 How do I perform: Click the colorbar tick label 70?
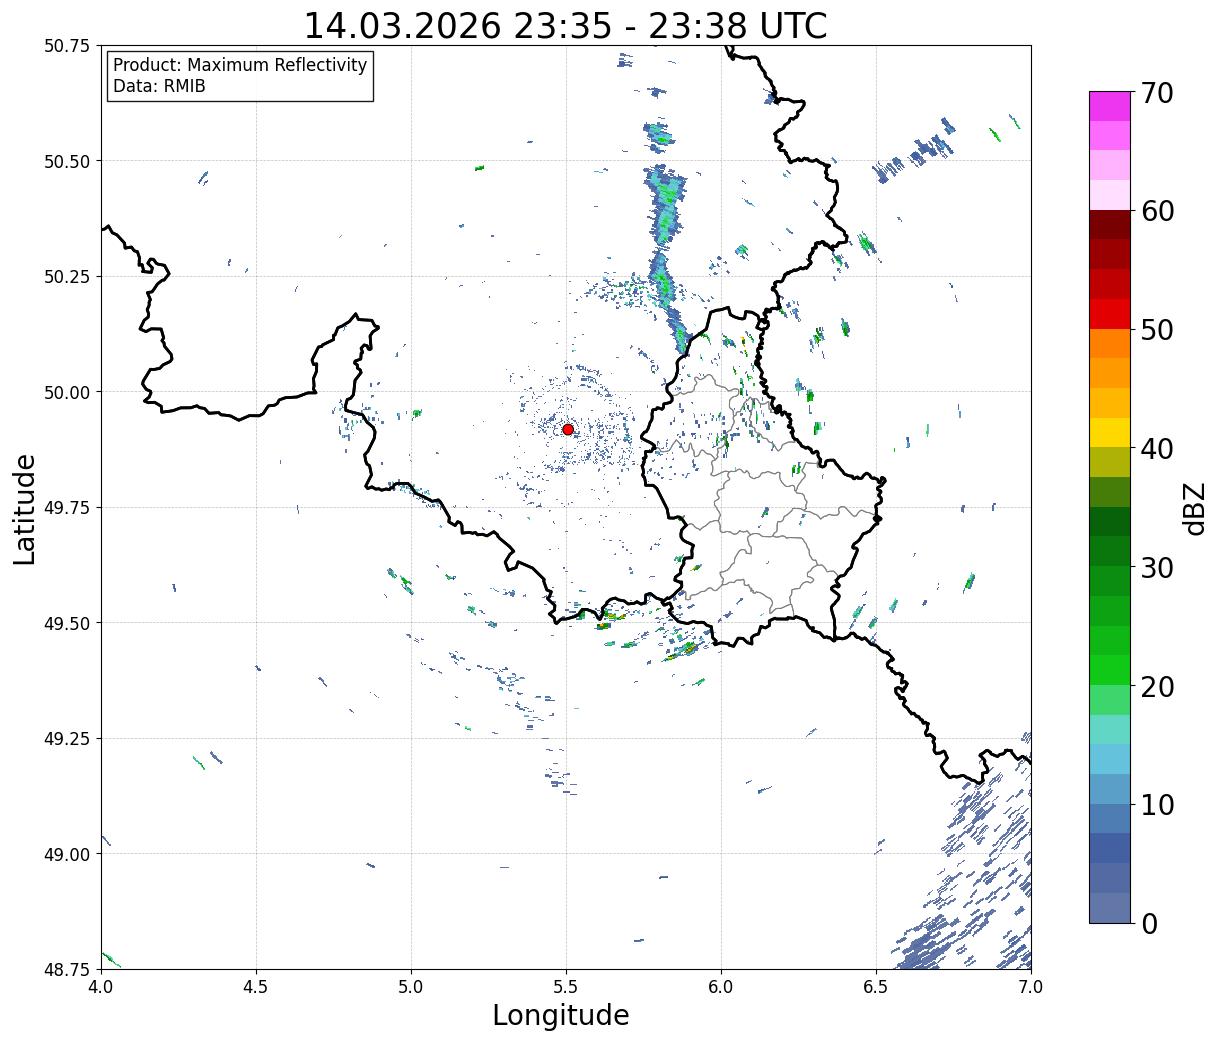[1156, 93]
